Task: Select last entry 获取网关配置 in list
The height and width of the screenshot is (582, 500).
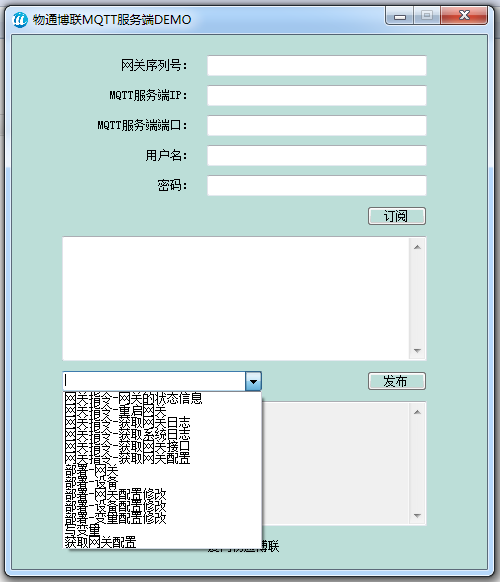Action: [x=162, y=542]
